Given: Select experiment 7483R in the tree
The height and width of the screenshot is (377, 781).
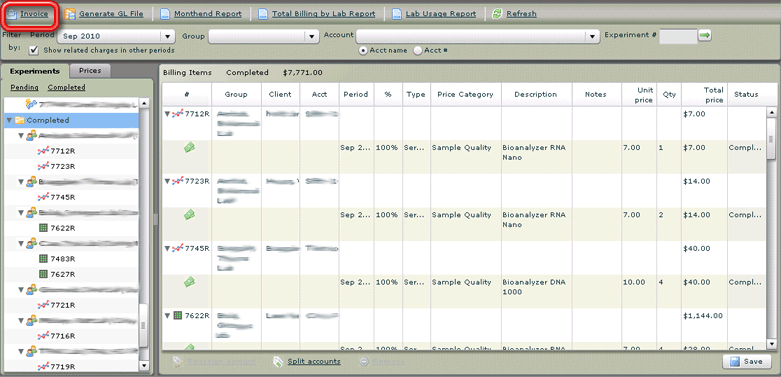Looking at the screenshot, I should (63, 259).
